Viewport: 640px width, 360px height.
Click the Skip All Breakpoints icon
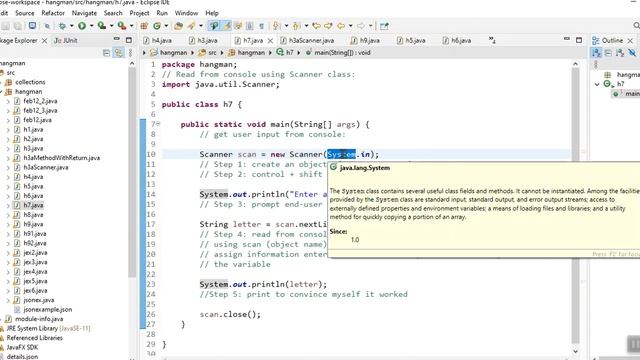(x=47, y=26)
